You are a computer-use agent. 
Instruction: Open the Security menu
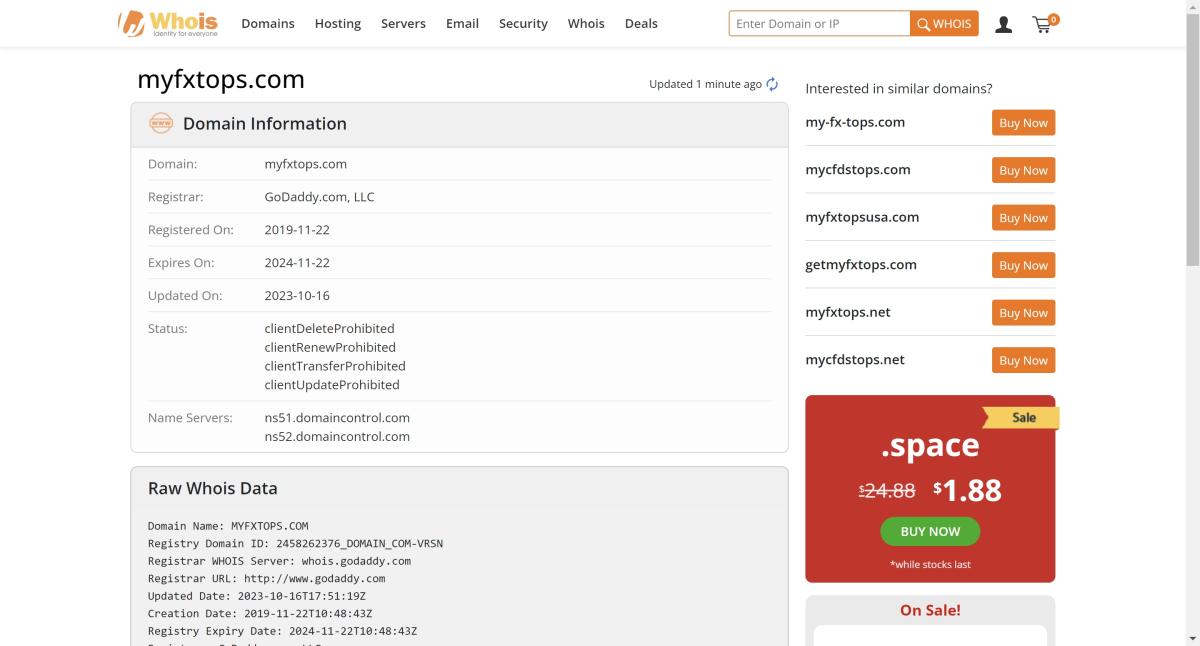click(x=523, y=24)
